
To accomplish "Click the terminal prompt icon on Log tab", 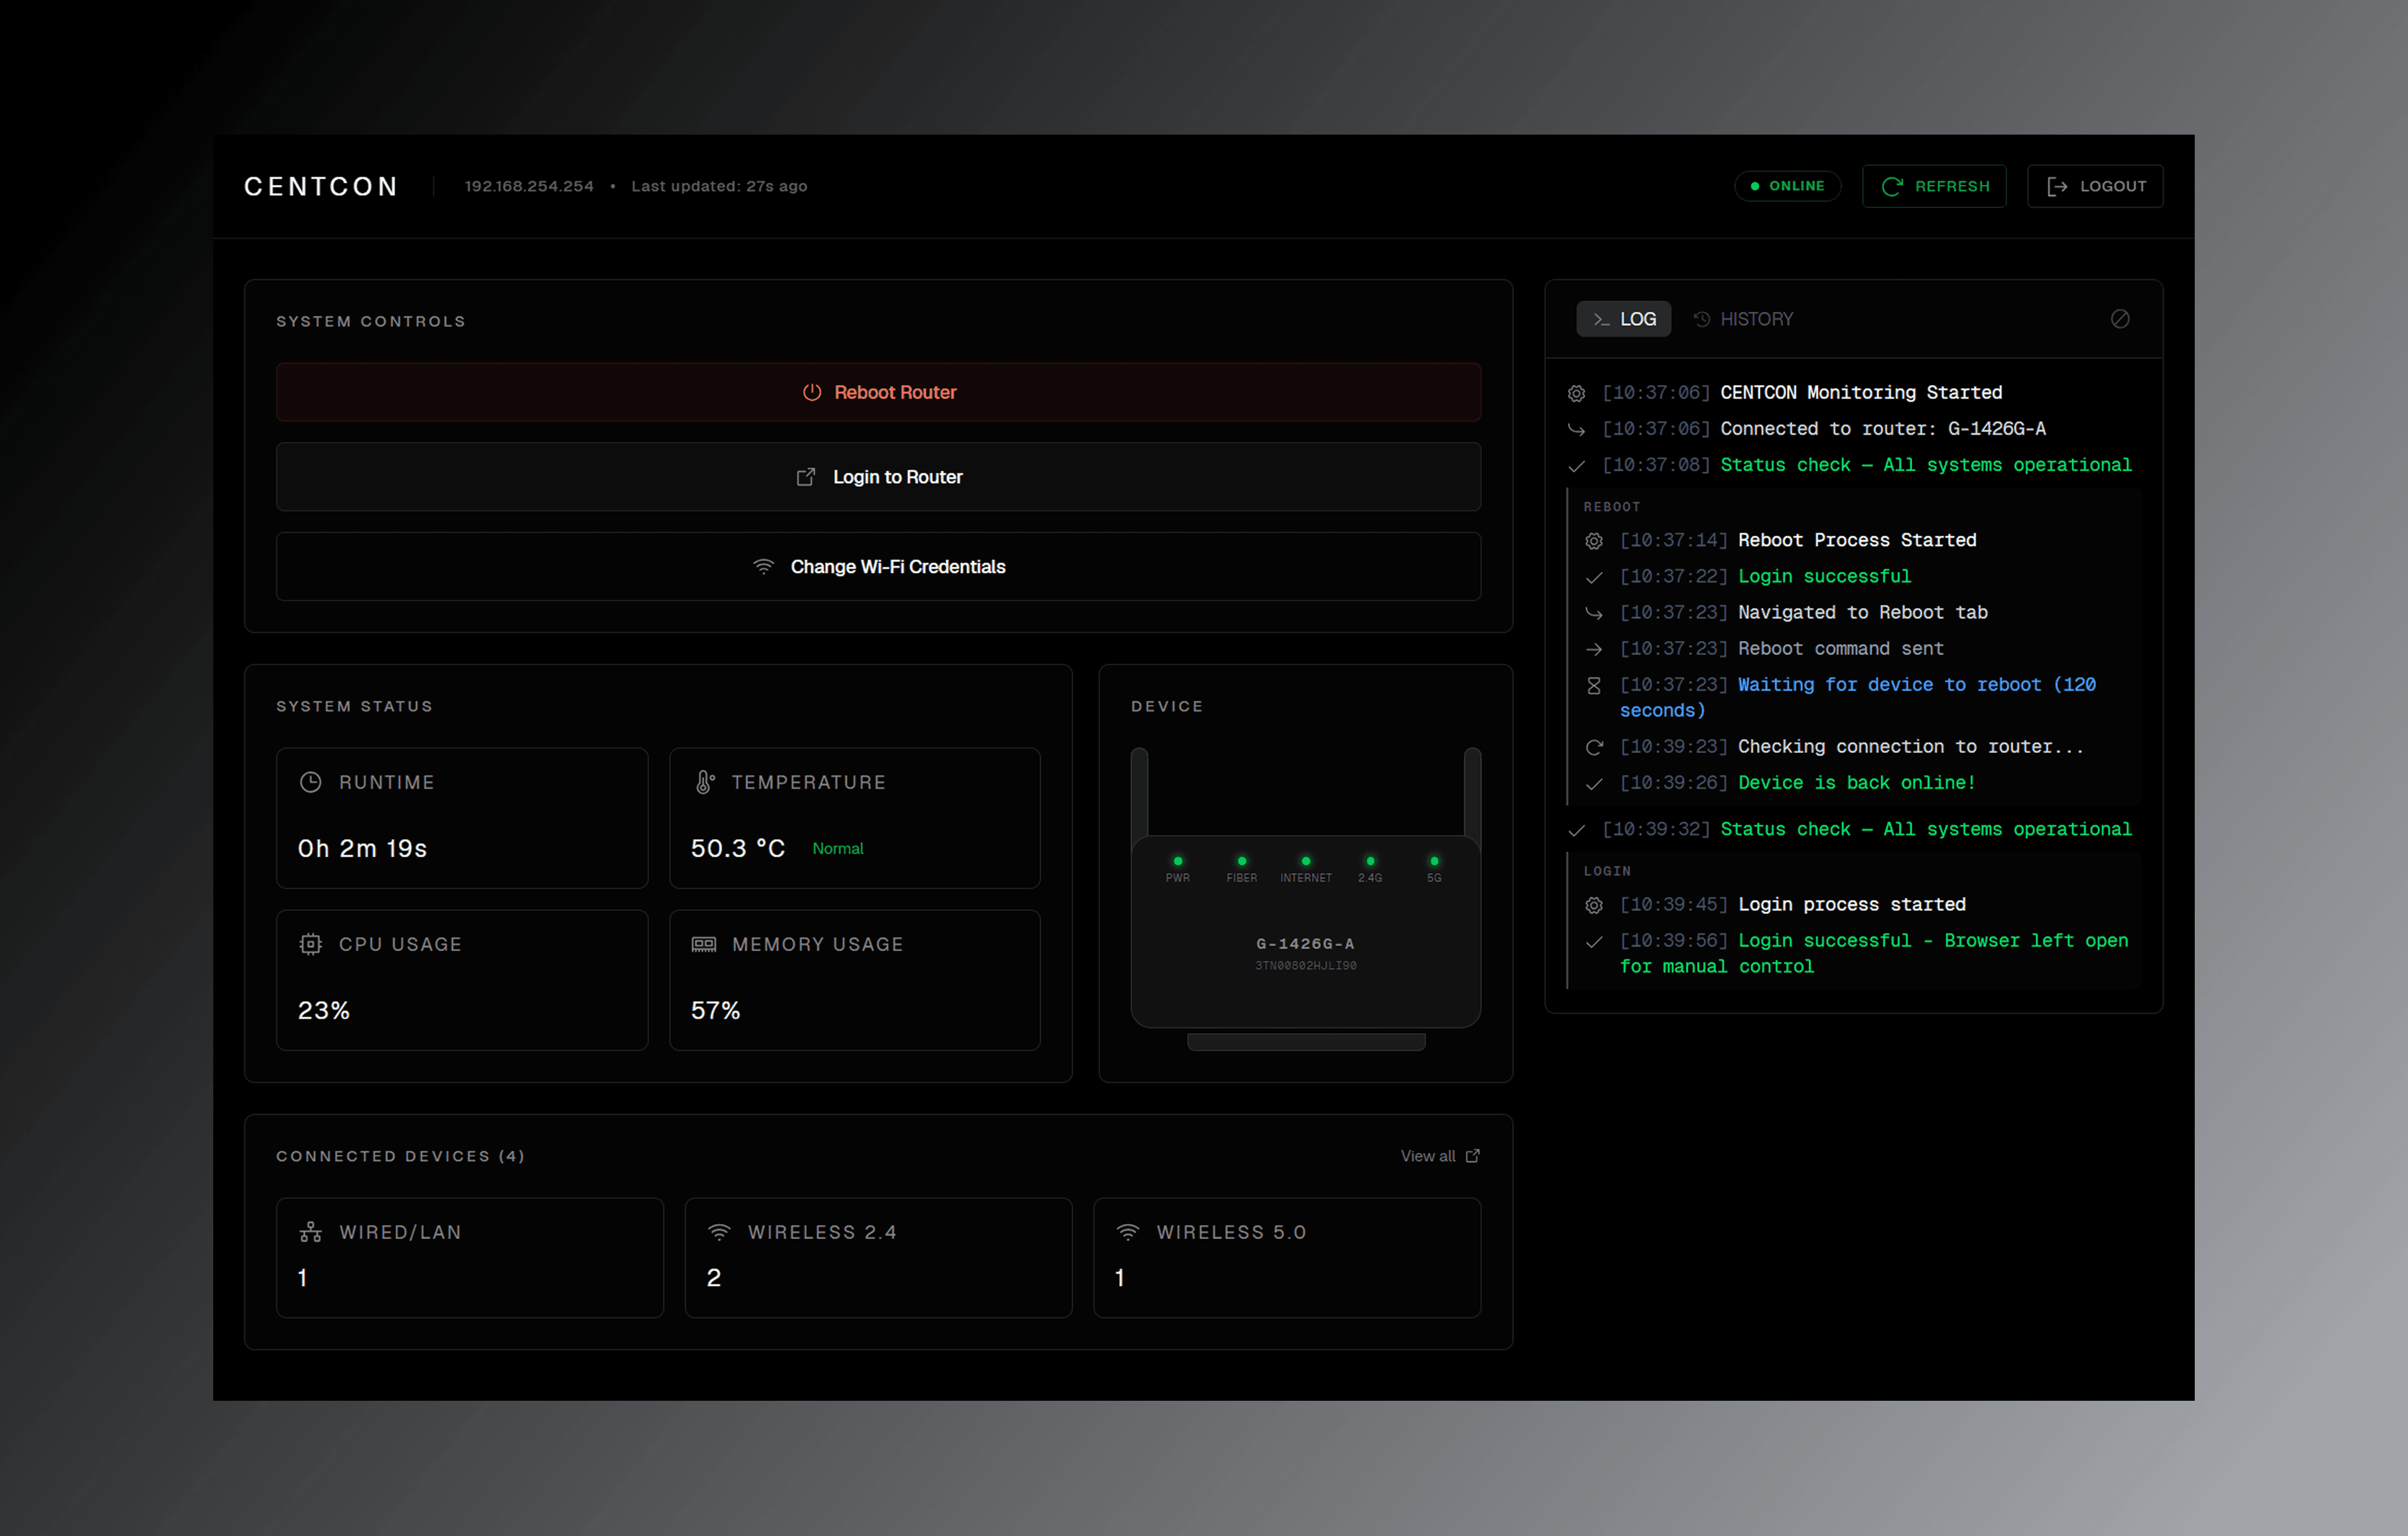I will [x=1601, y=319].
